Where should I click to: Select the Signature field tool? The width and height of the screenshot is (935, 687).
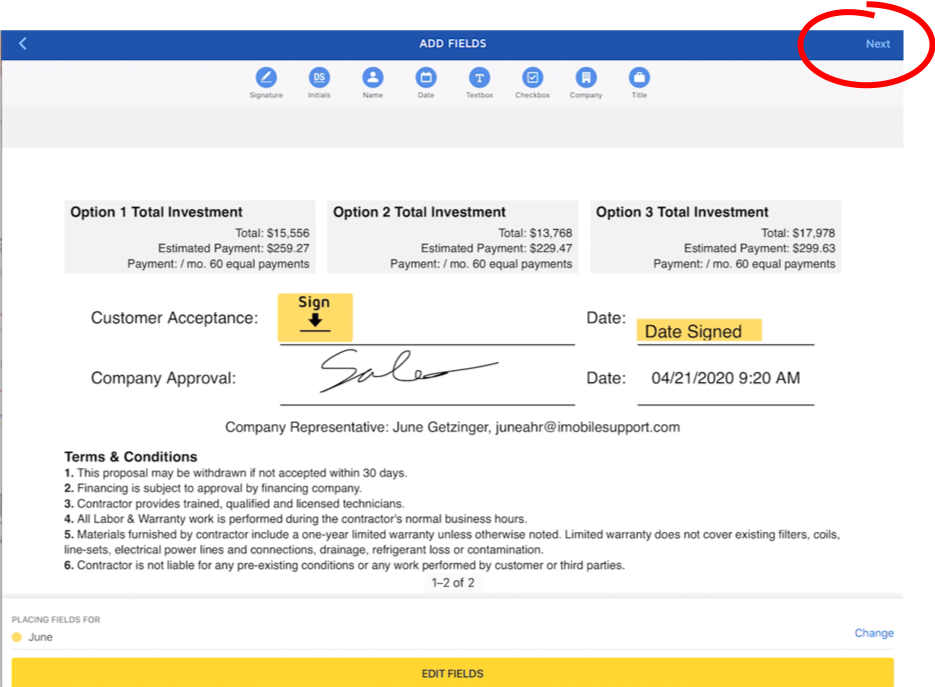point(266,82)
